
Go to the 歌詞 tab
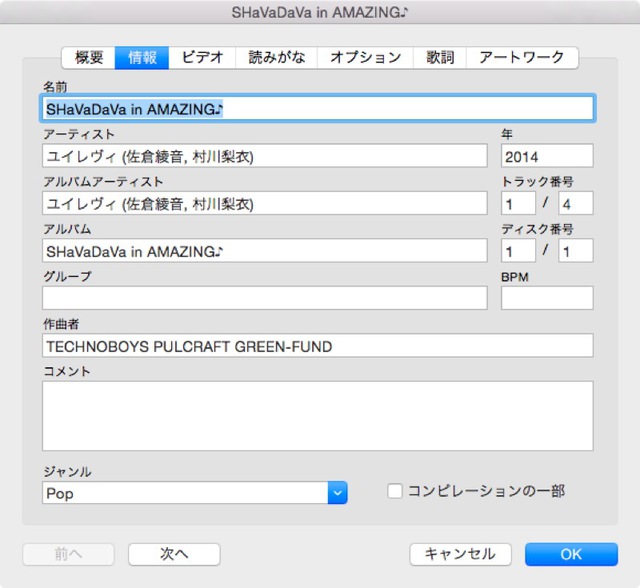[440, 58]
